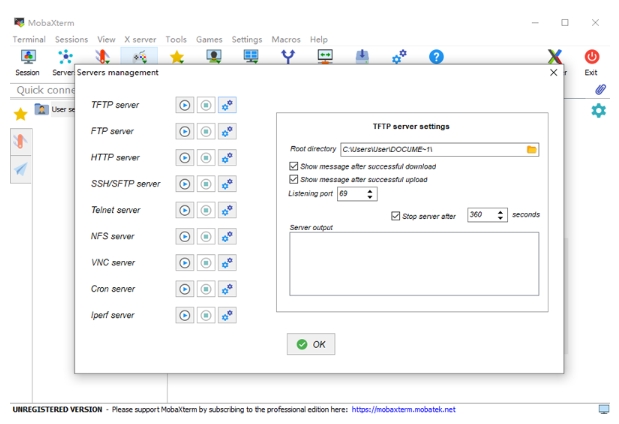Open the Macros menu

point(286,39)
